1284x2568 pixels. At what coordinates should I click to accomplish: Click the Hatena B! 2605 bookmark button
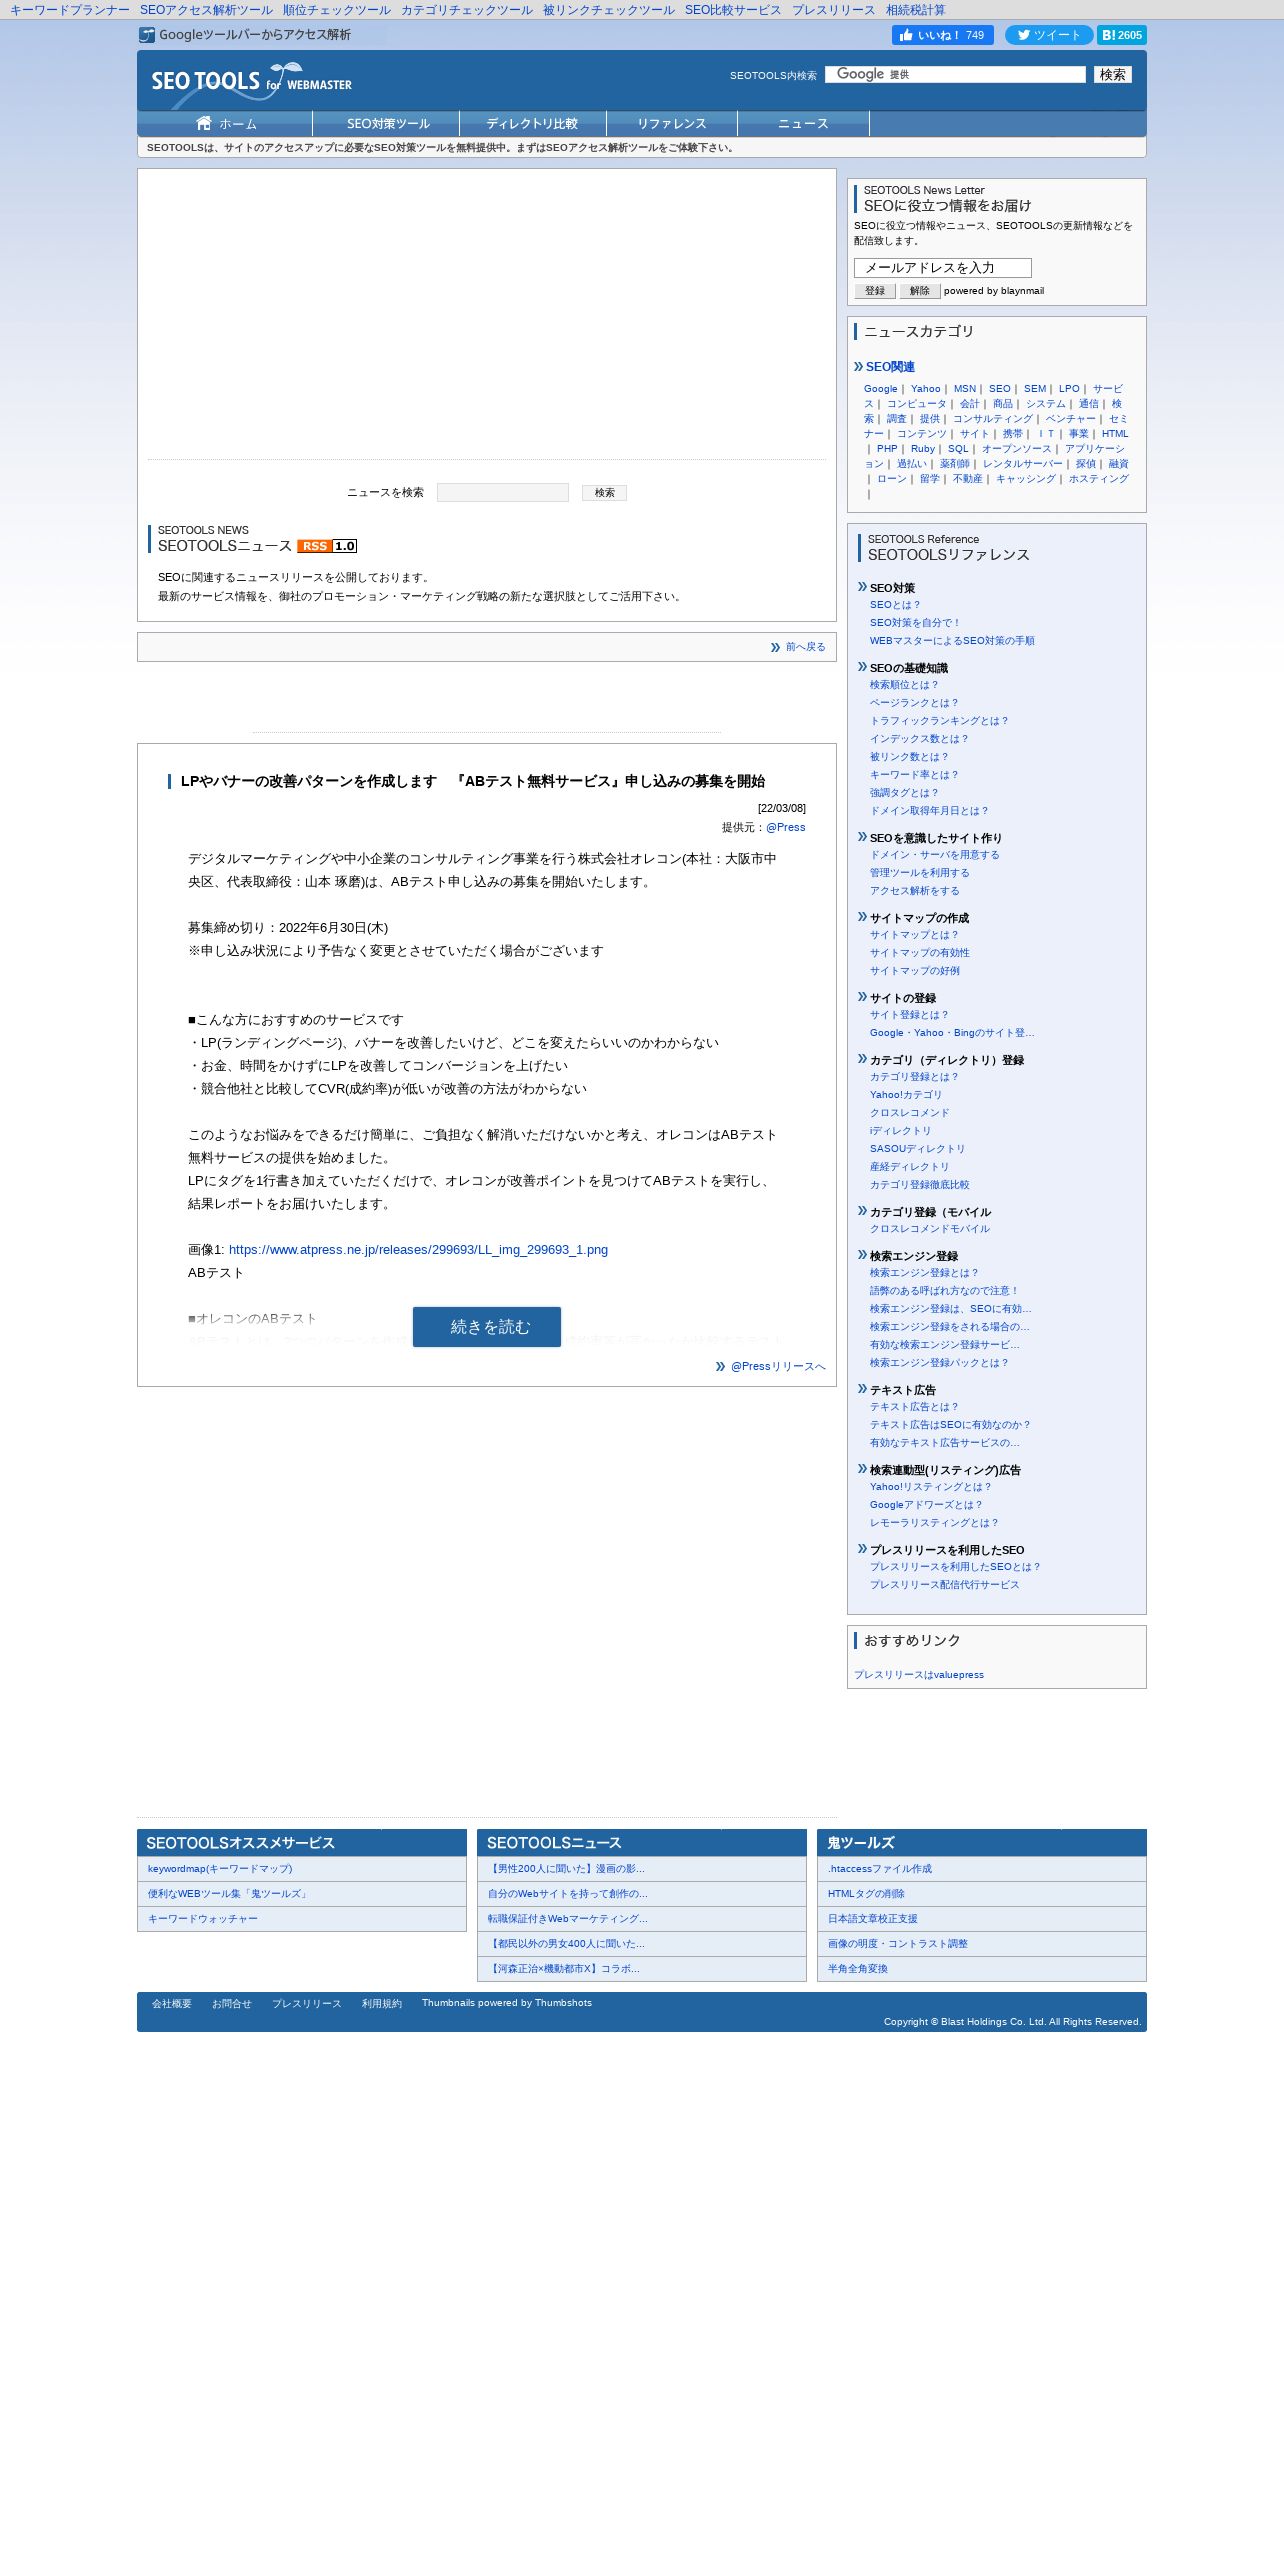[x=1122, y=35]
